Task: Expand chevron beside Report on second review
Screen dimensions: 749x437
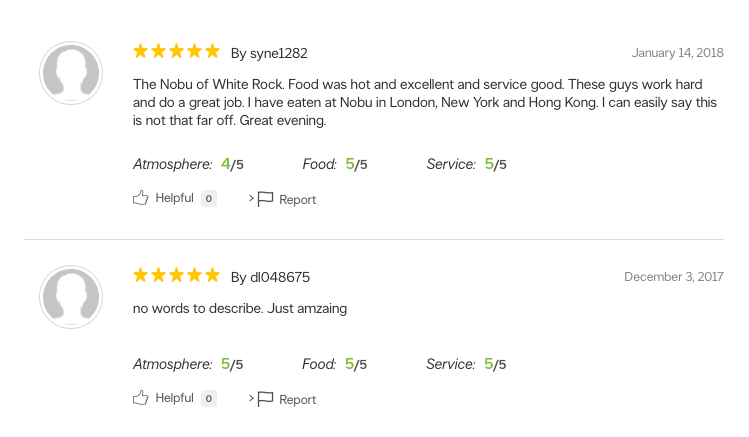Action: tap(251, 398)
